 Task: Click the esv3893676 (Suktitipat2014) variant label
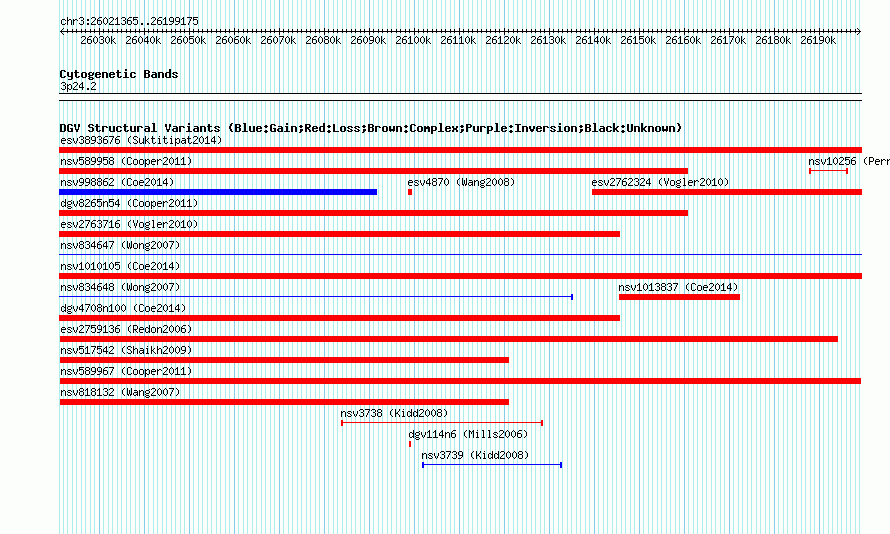coord(141,140)
